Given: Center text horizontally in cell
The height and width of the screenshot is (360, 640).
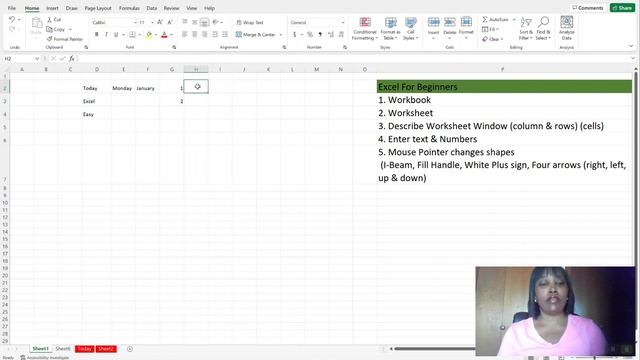Looking at the screenshot, I should 195,35.
